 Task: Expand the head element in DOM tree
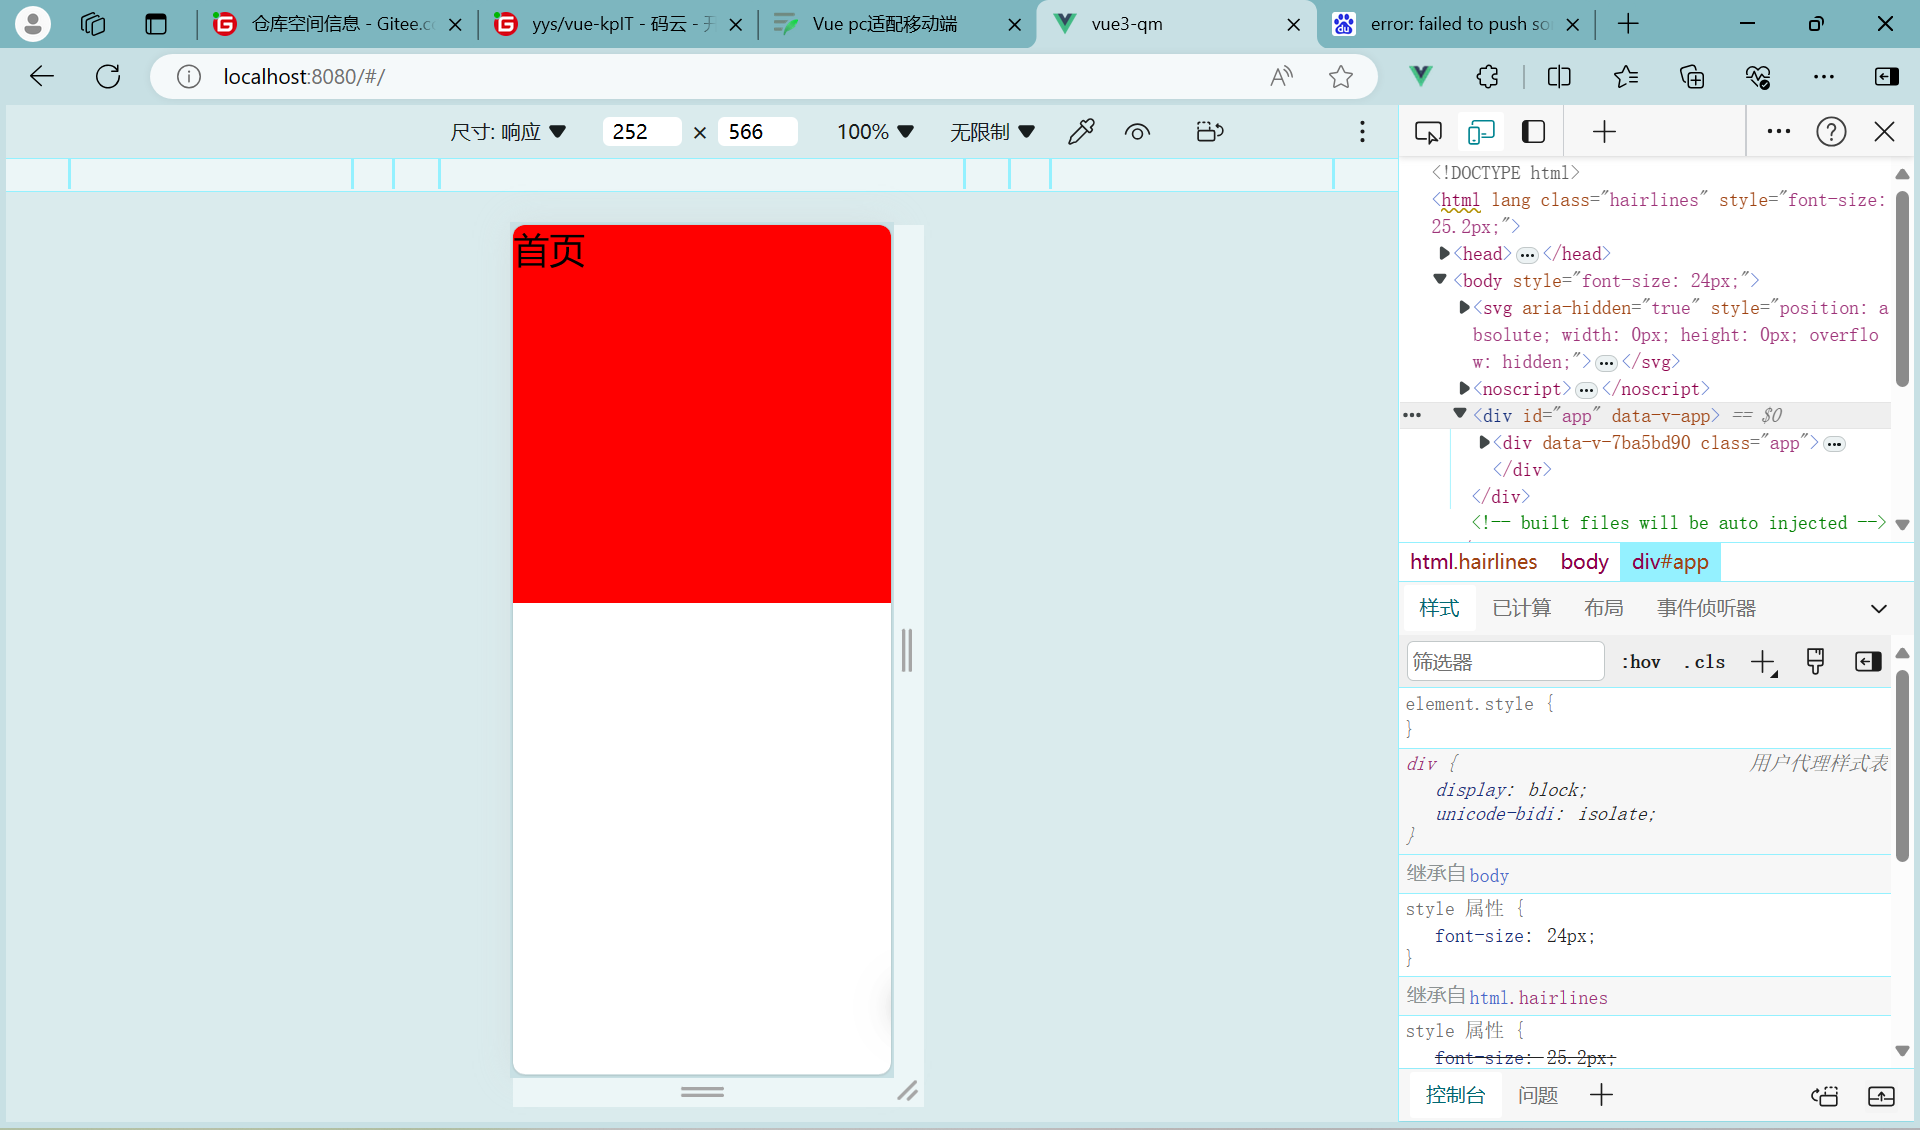coord(1443,253)
